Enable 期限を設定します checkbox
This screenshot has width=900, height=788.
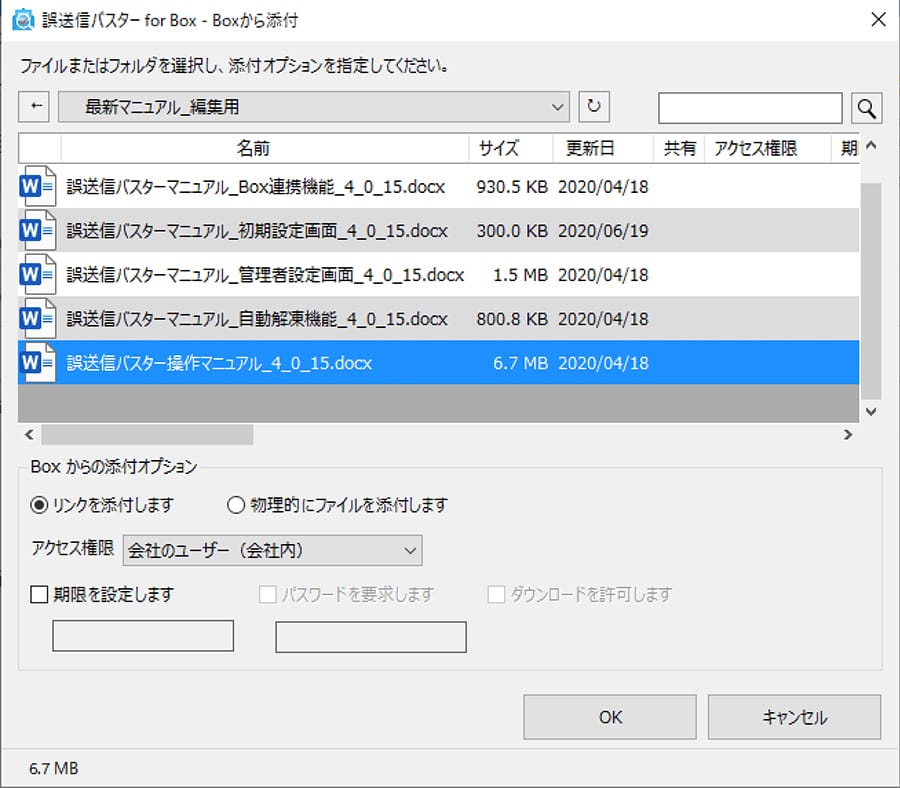tap(39, 594)
